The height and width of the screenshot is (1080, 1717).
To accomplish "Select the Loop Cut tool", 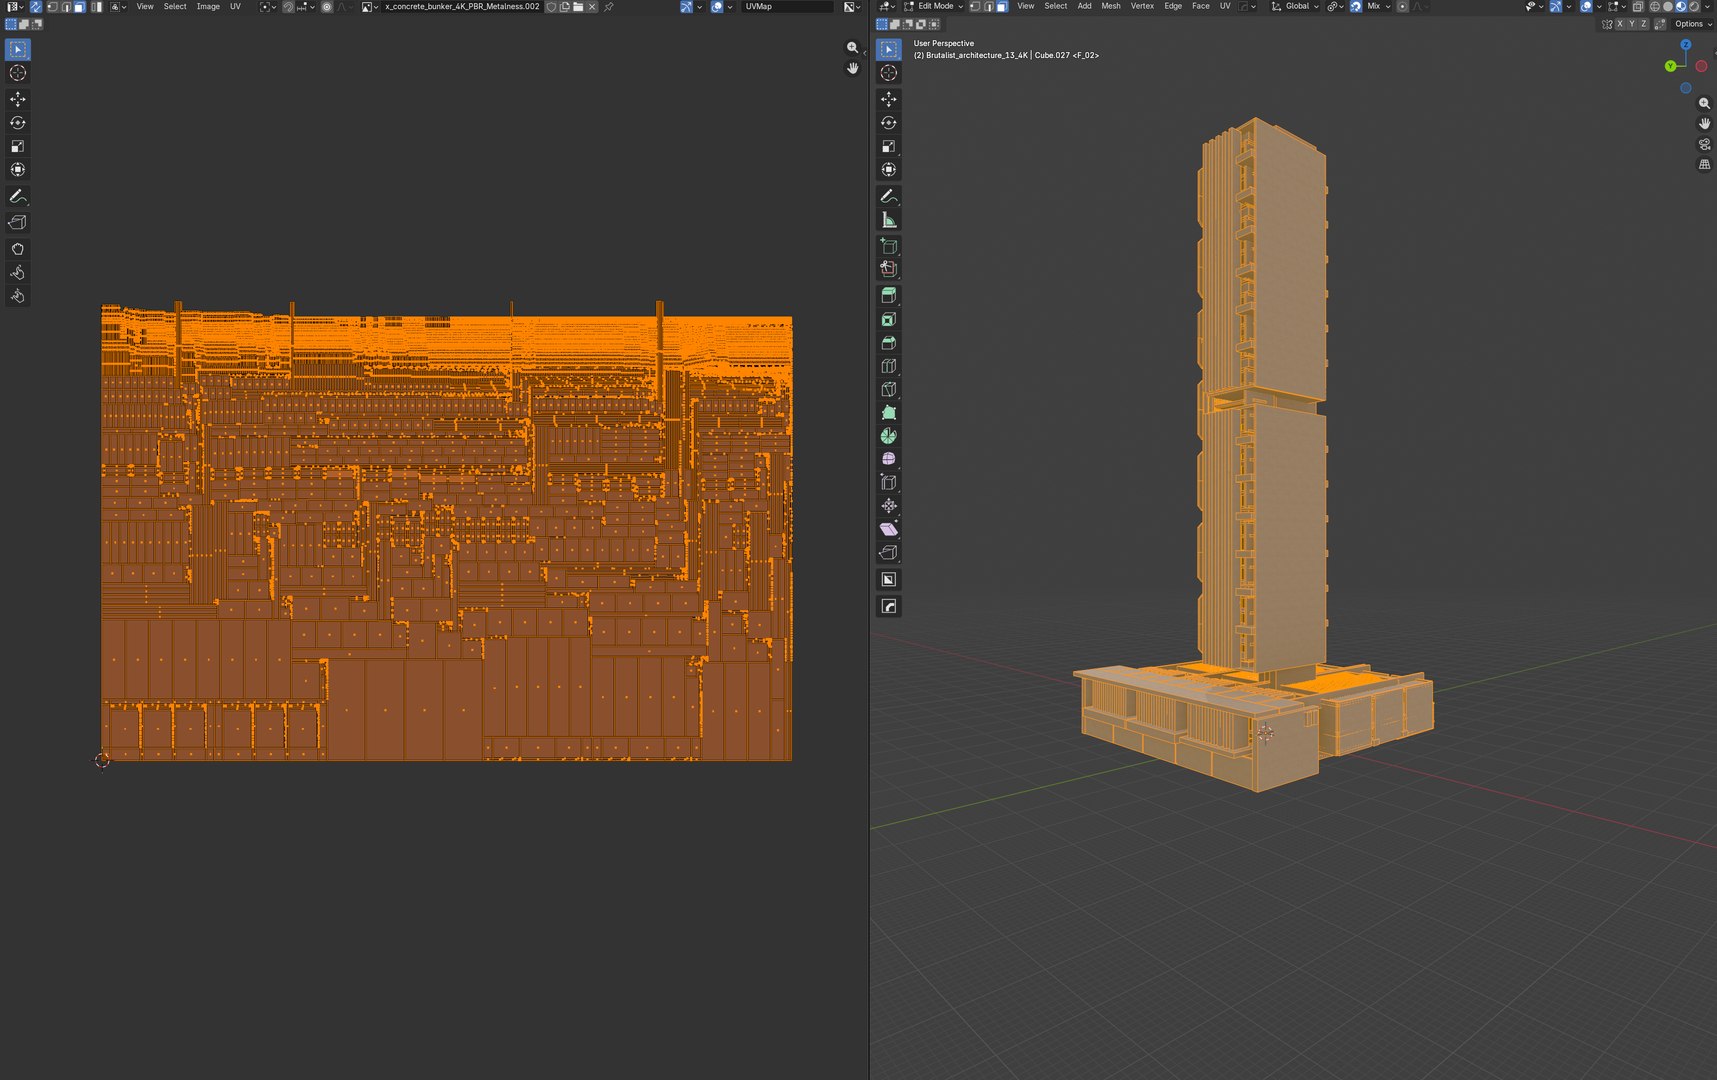I will [888, 366].
